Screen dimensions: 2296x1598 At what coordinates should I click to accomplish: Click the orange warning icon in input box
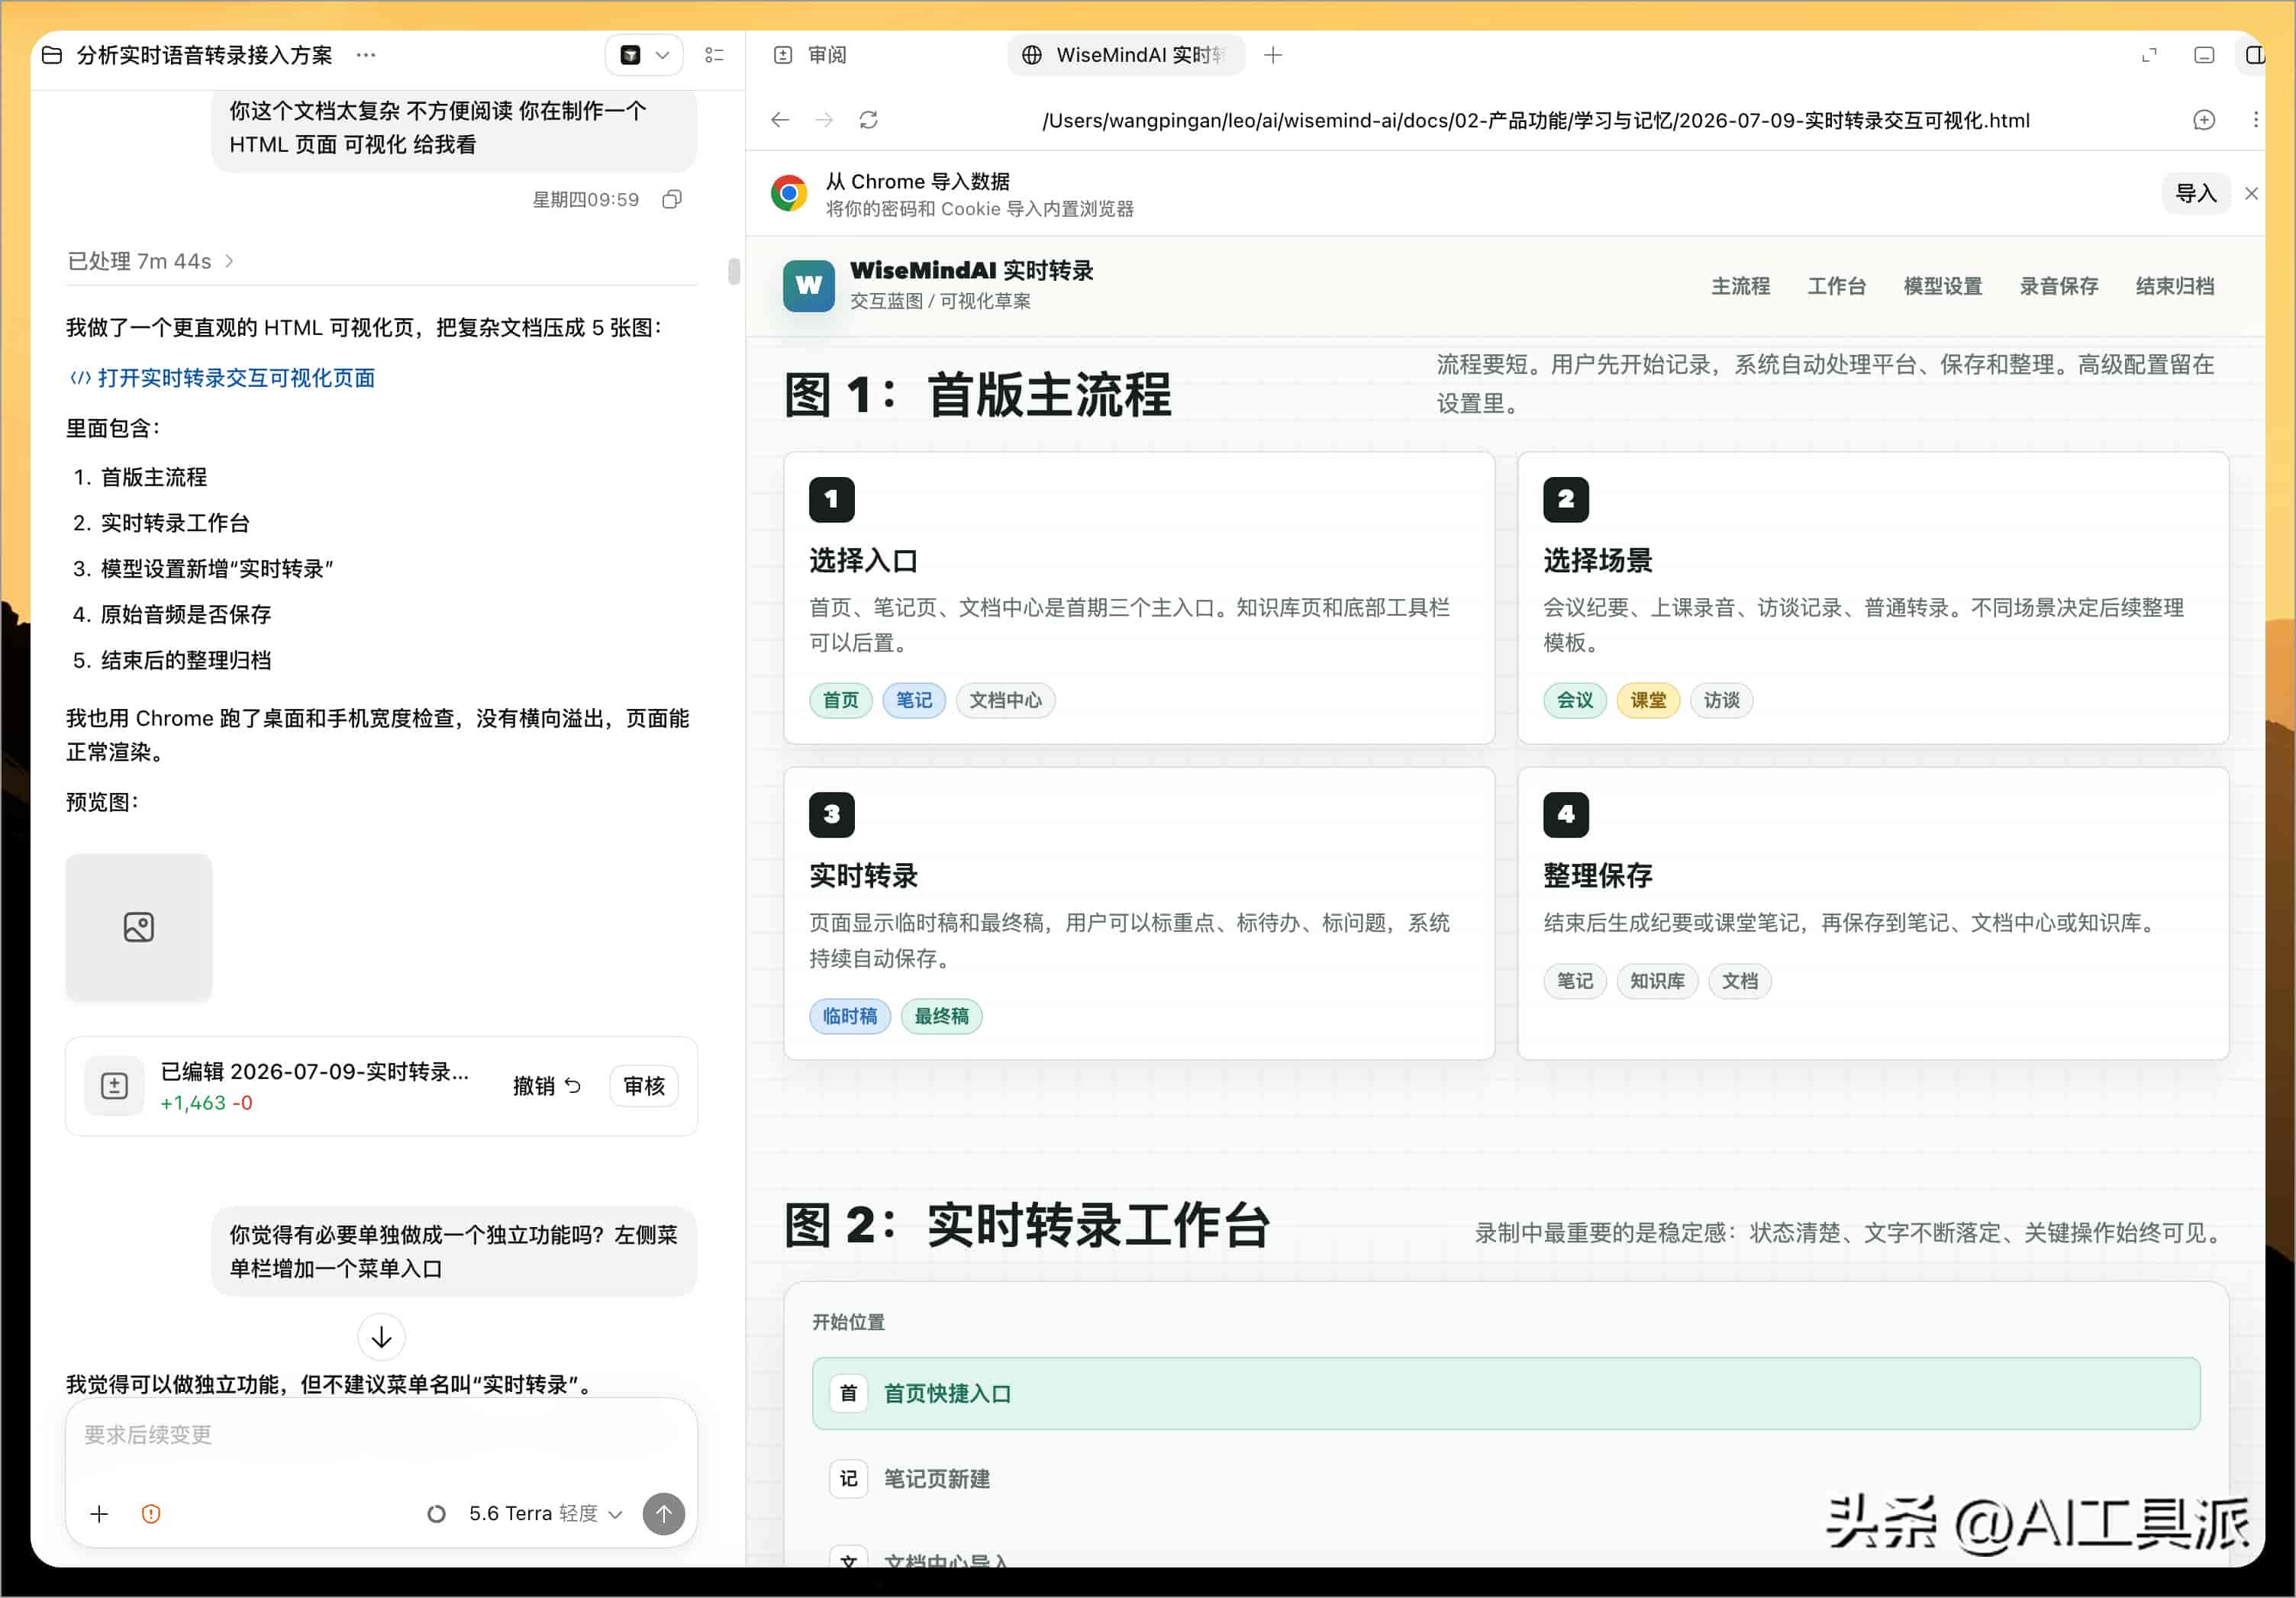pyautogui.click(x=151, y=1514)
